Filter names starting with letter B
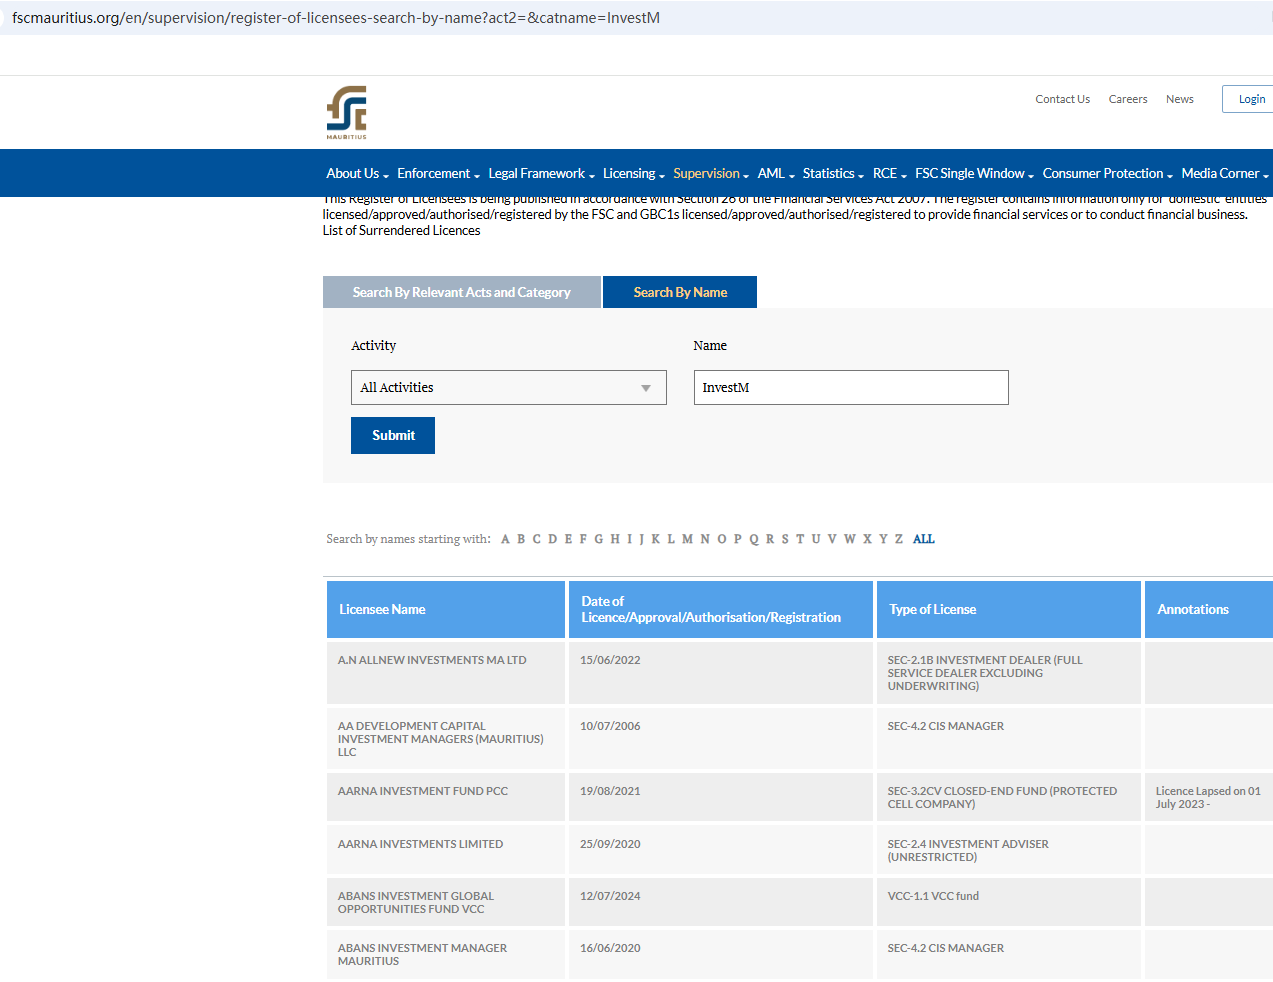 pos(521,539)
